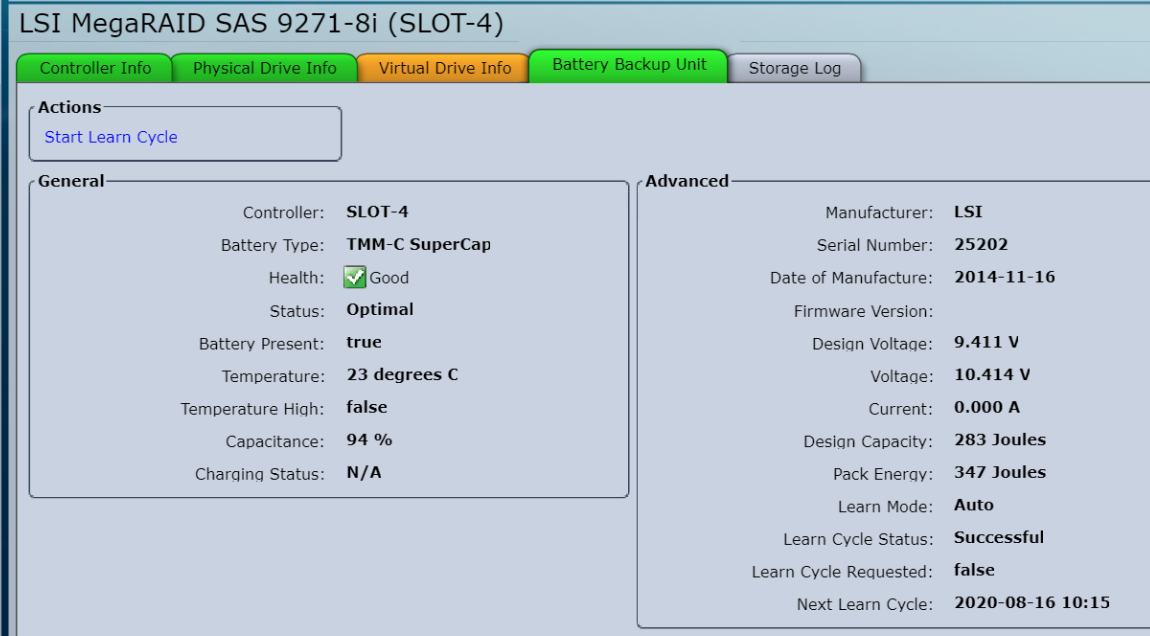
Task: Select the Battery Backup Unit tab
Action: (629, 65)
